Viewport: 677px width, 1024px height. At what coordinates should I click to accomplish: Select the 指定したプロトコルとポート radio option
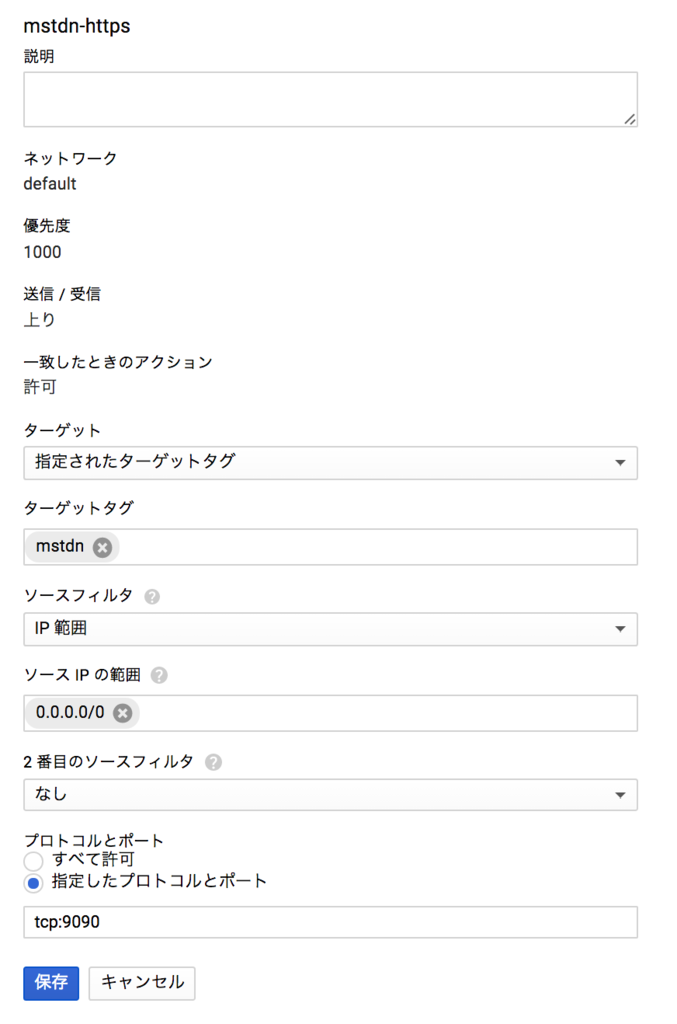pos(34,883)
